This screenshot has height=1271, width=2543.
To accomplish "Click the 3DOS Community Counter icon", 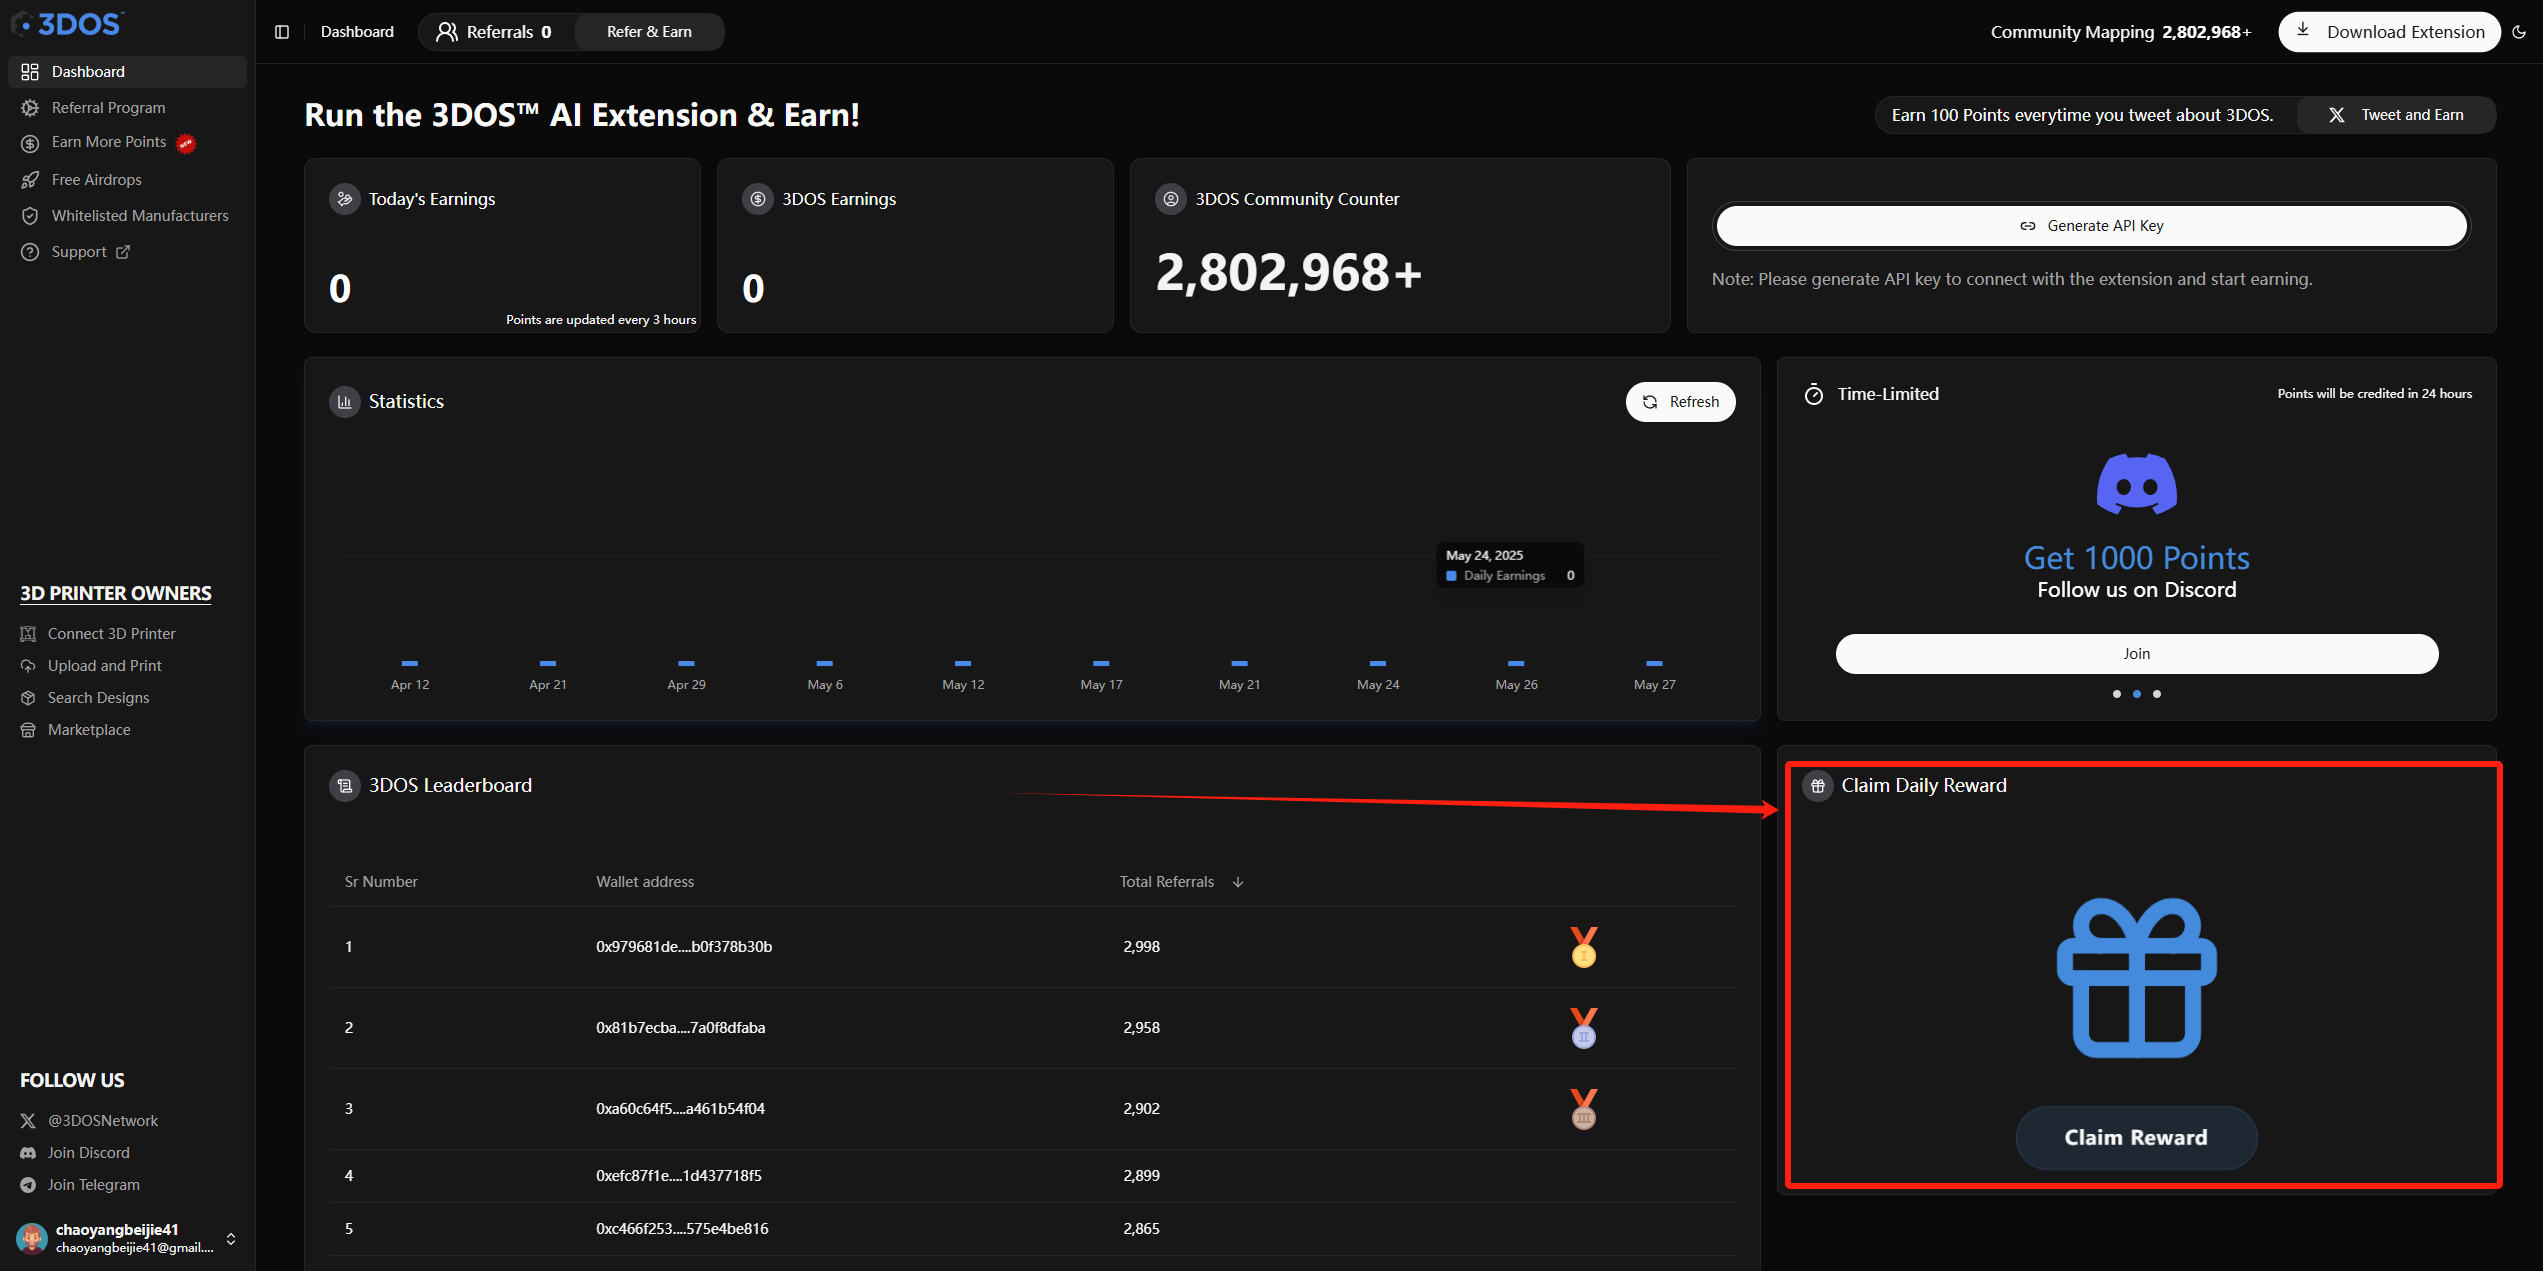I will (x=1171, y=199).
